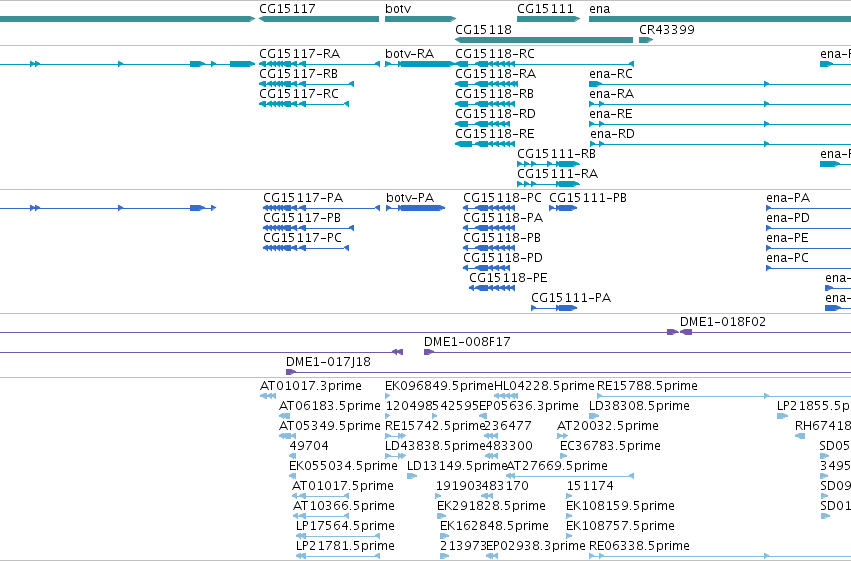This screenshot has height=561, width=851.
Task: Select transcript CG15117-RC
Action: (x=304, y=104)
